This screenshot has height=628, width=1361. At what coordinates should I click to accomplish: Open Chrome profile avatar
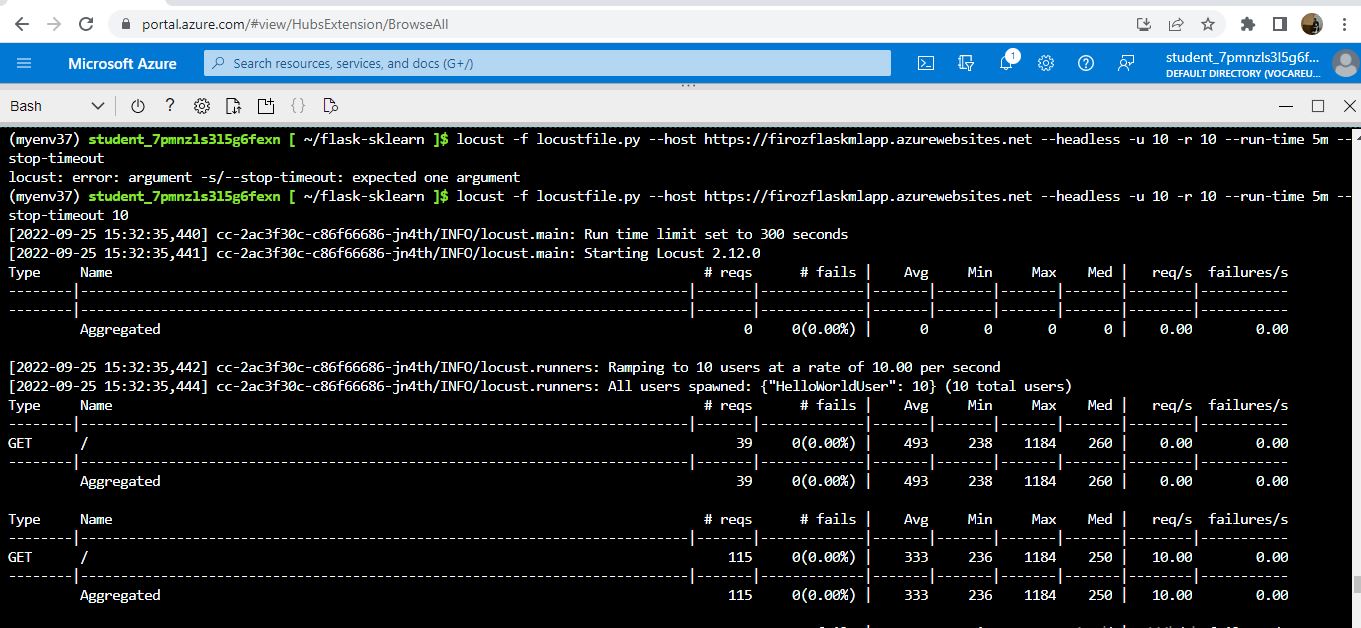(x=1311, y=24)
